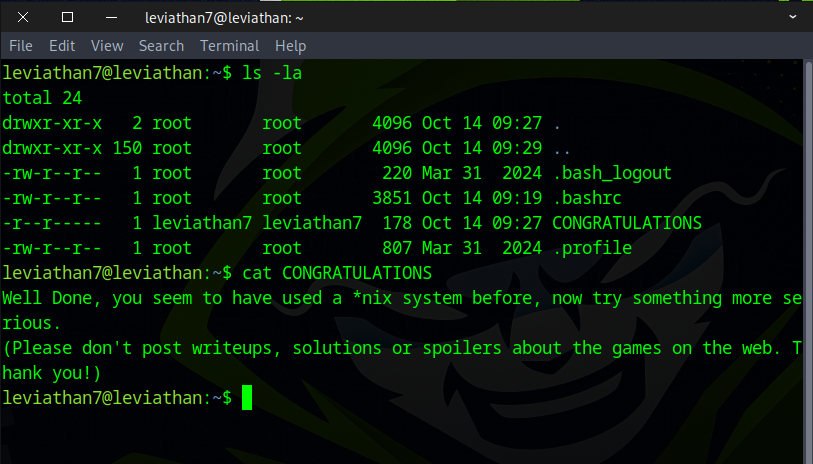Maximize the terminal window

point(67,17)
